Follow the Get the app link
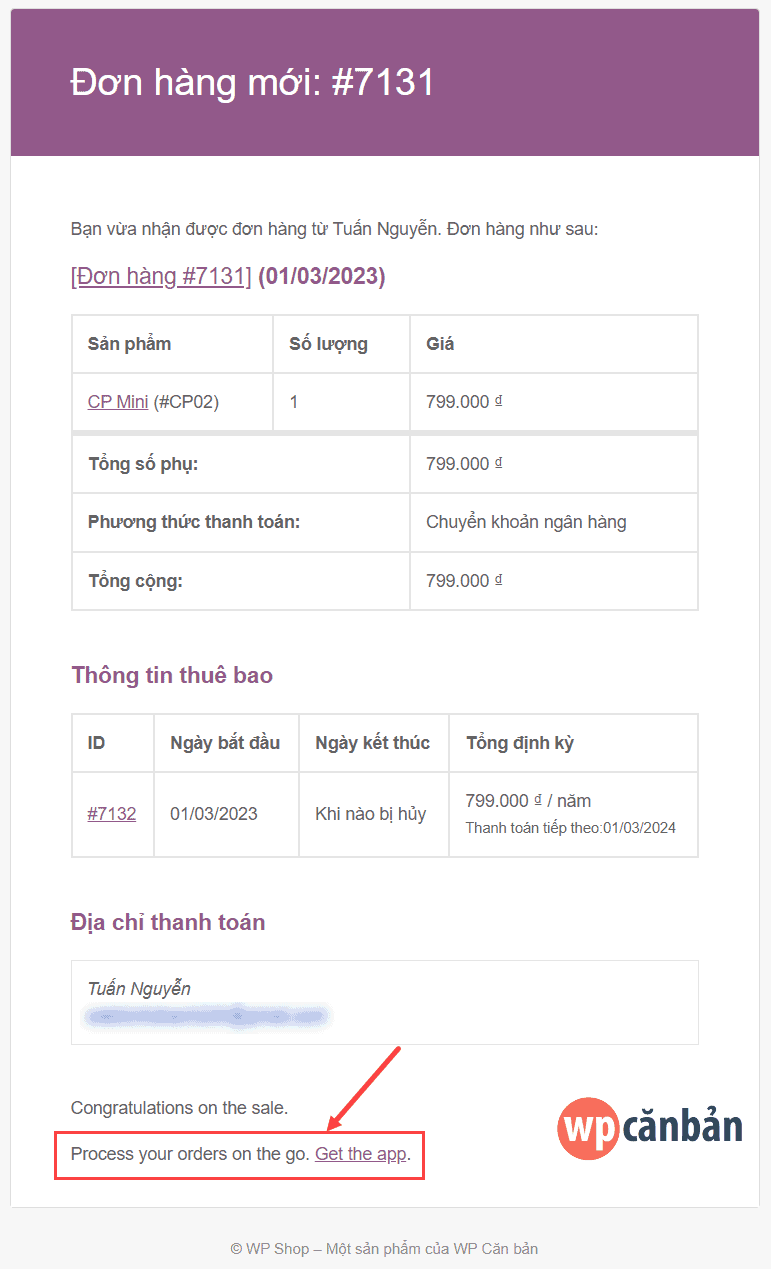The height and width of the screenshot is (1269, 771). [360, 1154]
